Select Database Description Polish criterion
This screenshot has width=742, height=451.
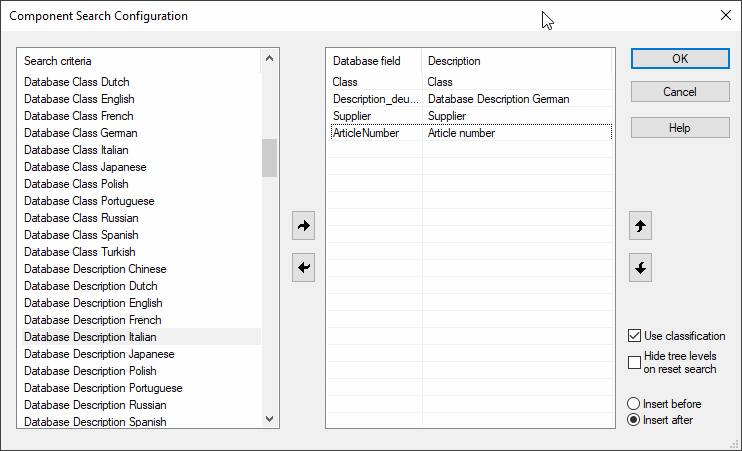click(x=141, y=371)
